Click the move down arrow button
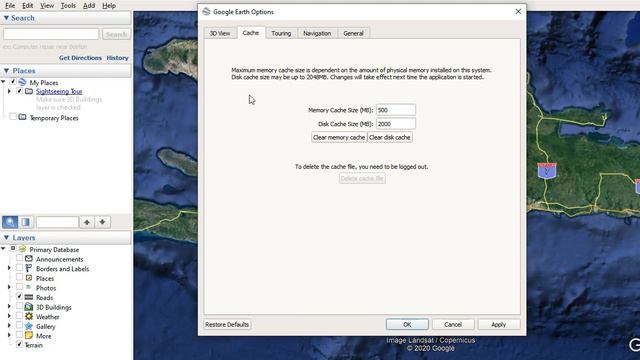The image size is (640, 360). 102,222
